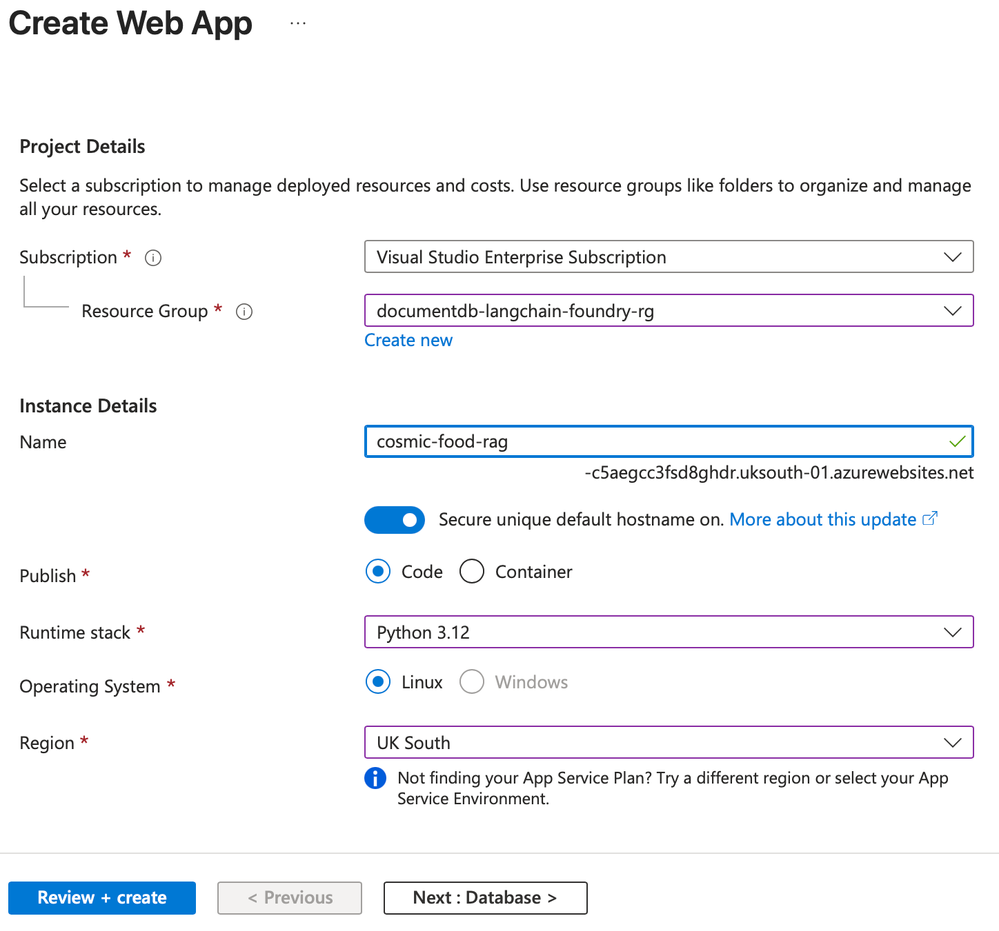999x931 pixels.
Task: Click the green checkmark in the Name field
Action: pyautogui.click(x=957, y=441)
